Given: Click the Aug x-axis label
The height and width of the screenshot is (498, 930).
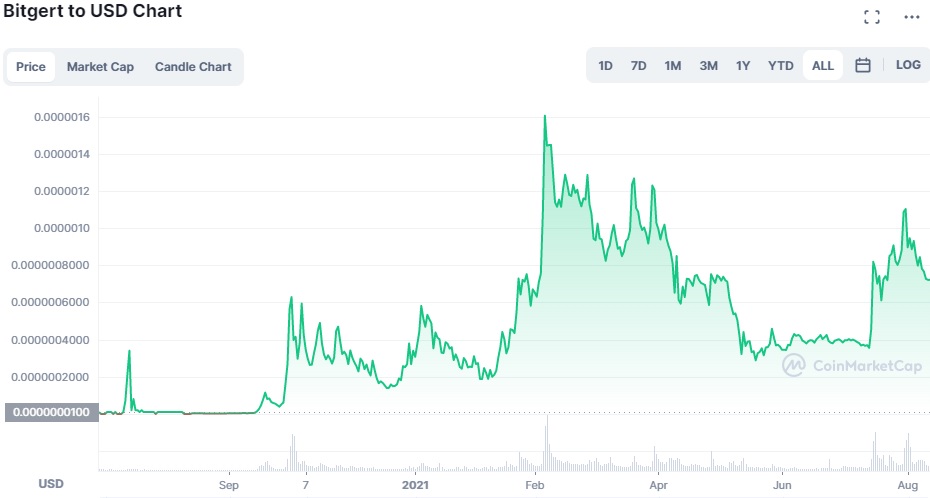Looking at the screenshot, I should 907,485.
